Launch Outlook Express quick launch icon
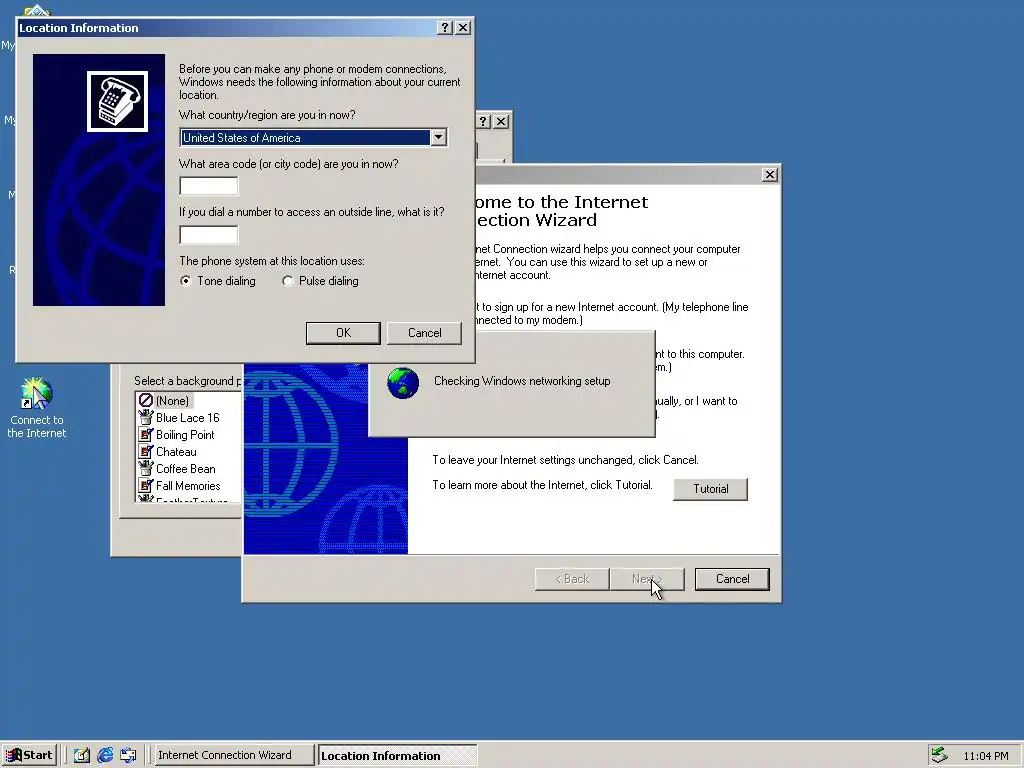1024x768 pixels. (128, 756)
